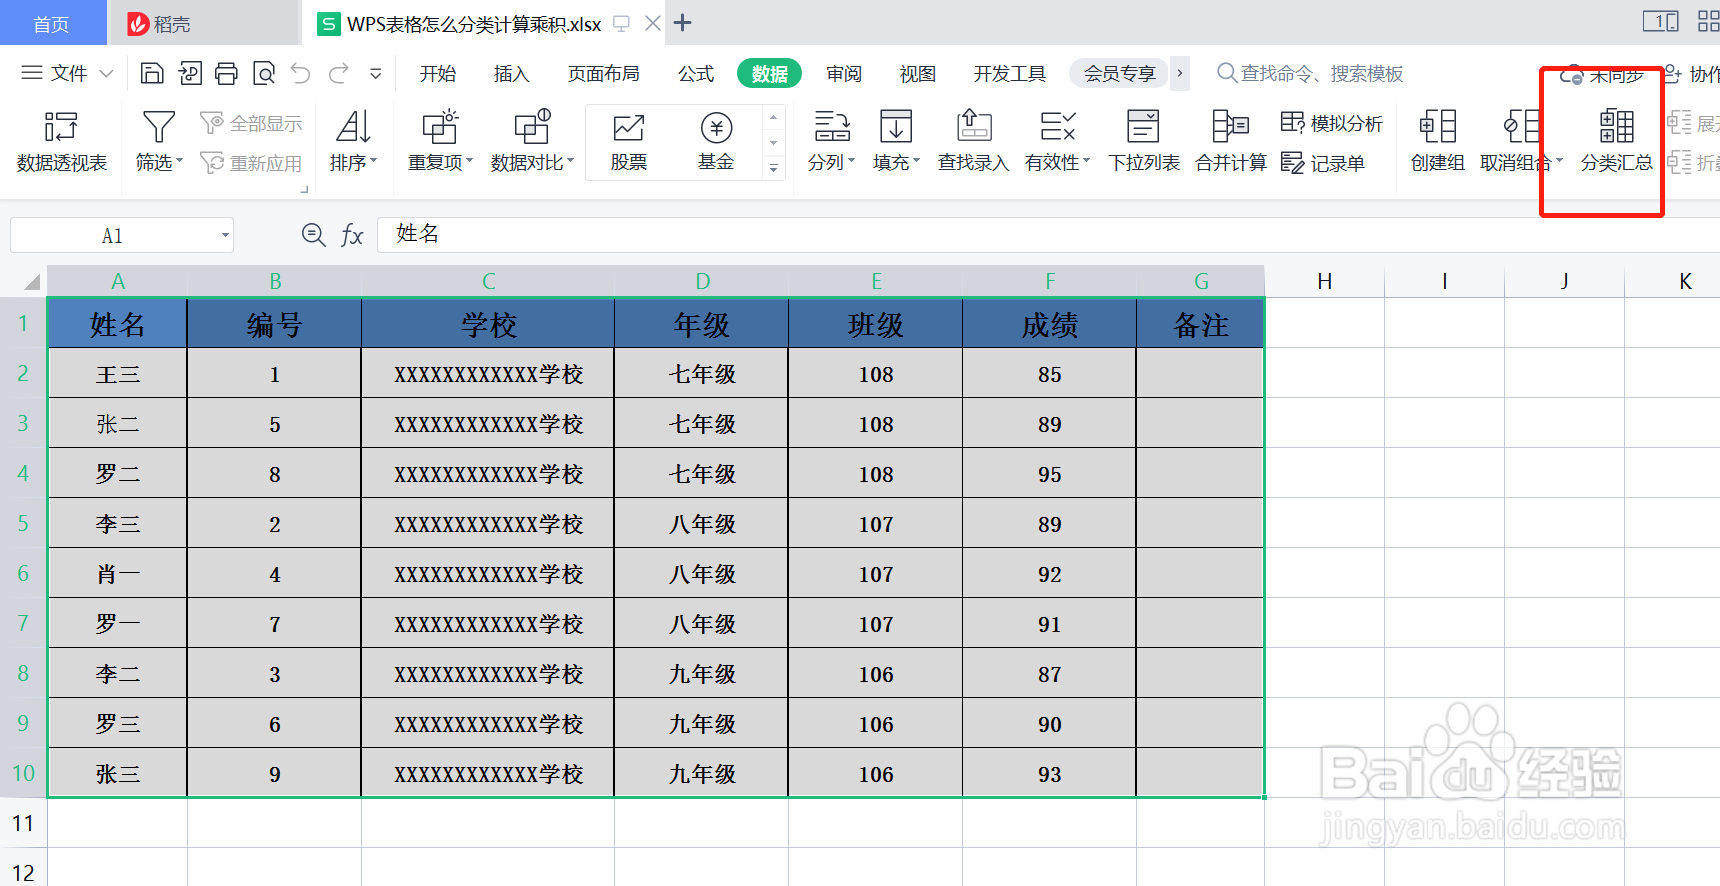Open the 文件 menu dropdown
Viewport: 1720px width, 886px height.
coord(68,73)
